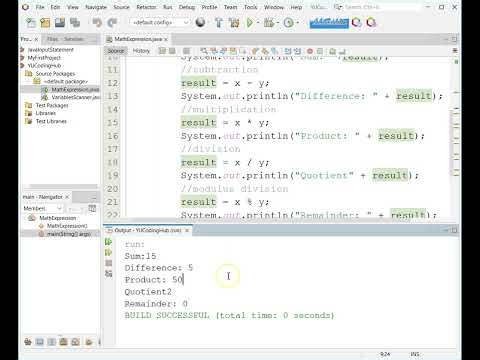Click the Open Project toolbar icon
The height and width of the screenshot is (360, 480).
point(60,23)
